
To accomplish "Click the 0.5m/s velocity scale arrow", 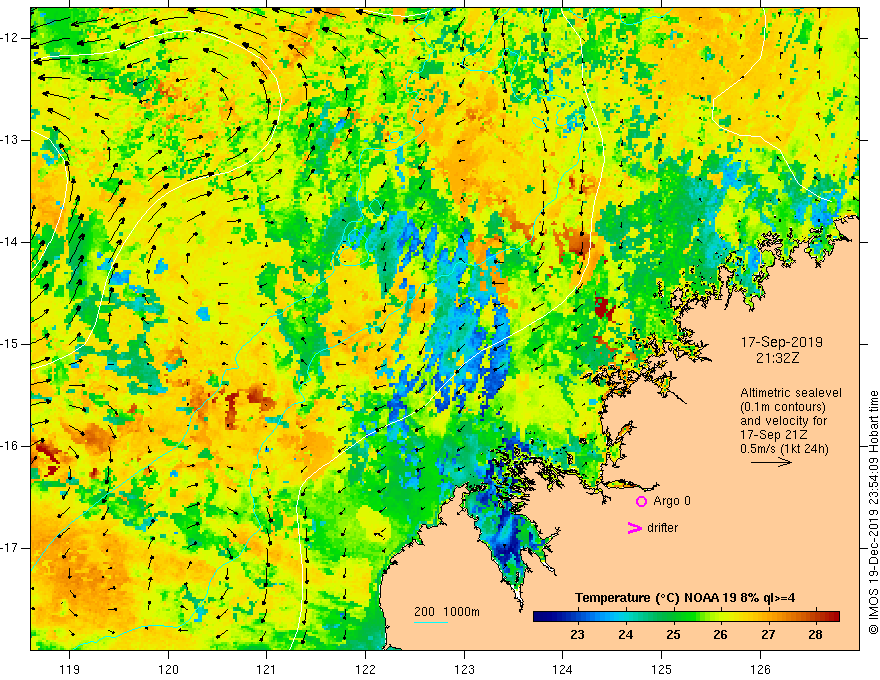I will point(771,462).
